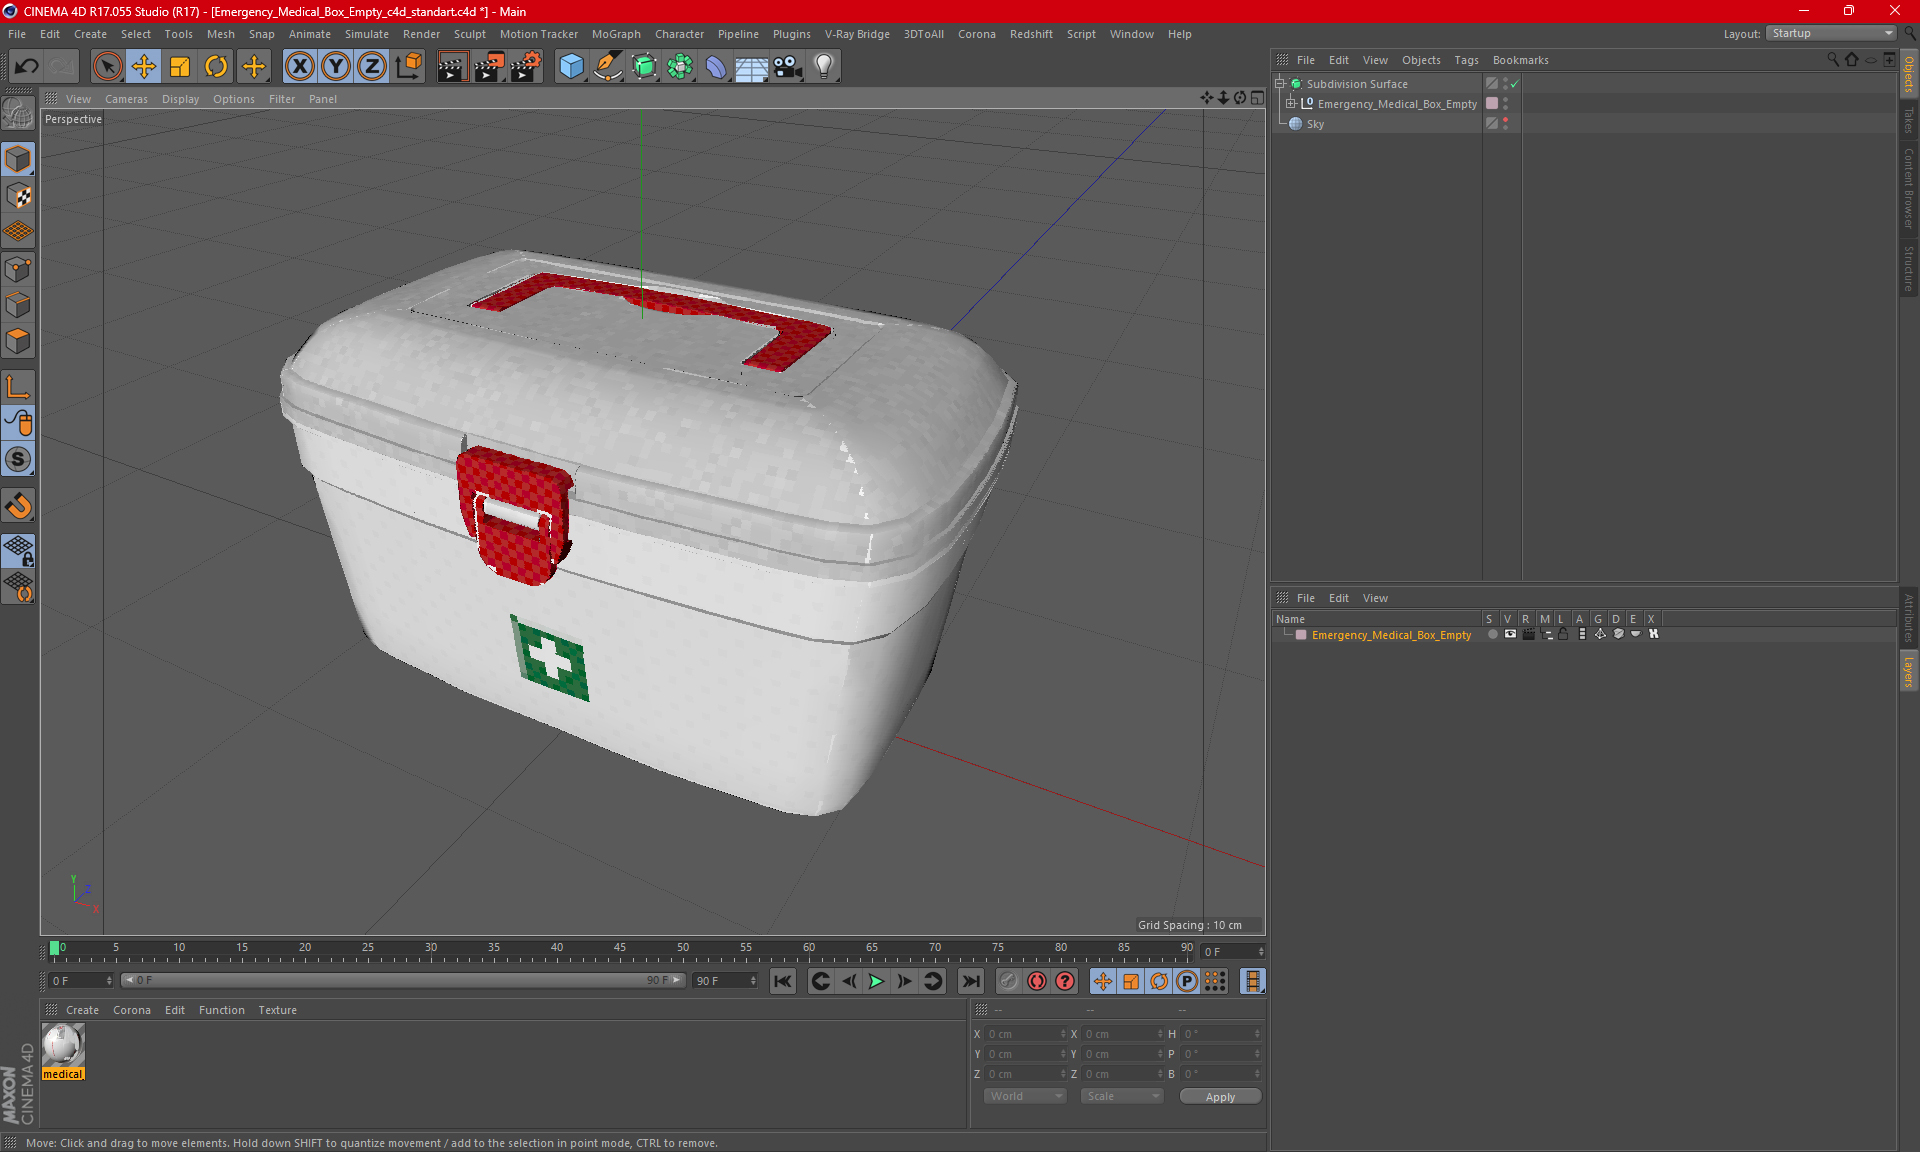
Task: Click Object Manager Bookmarks menu
Action: pyautogui.click(x=1520, y=60)
